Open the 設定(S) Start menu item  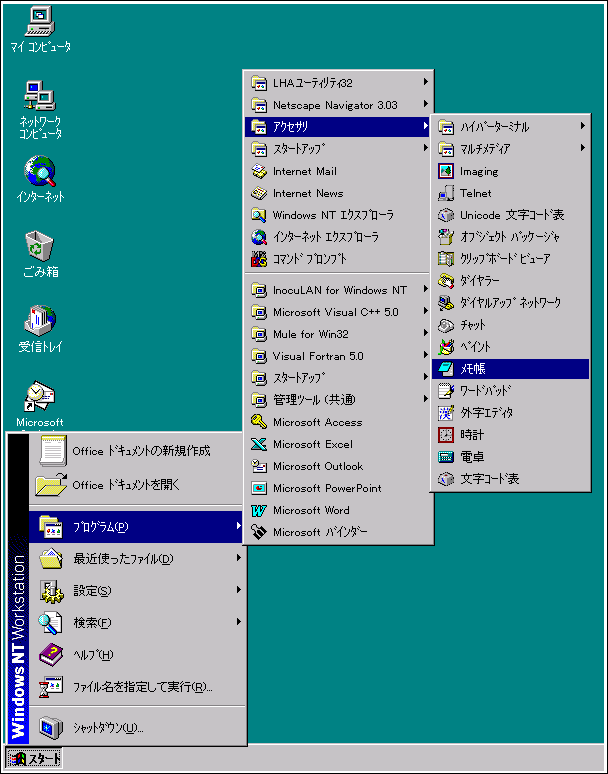137,591
